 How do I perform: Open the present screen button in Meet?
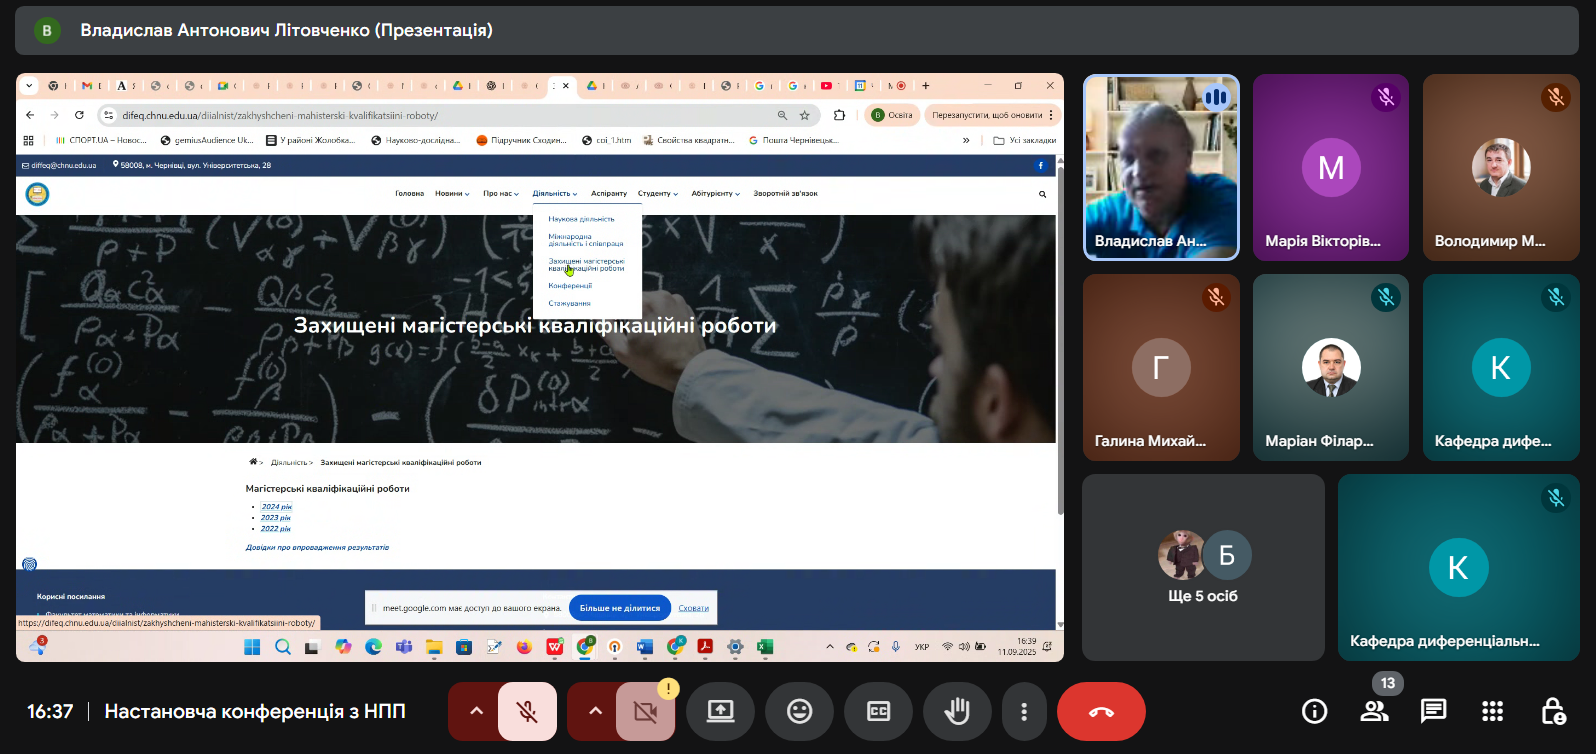(720, 711)
